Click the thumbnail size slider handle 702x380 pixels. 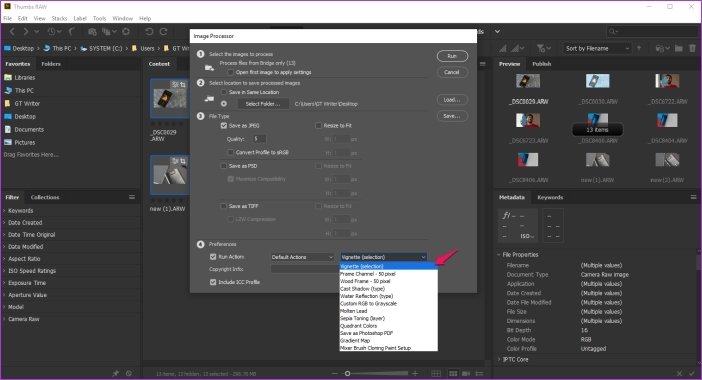(347, 373)
